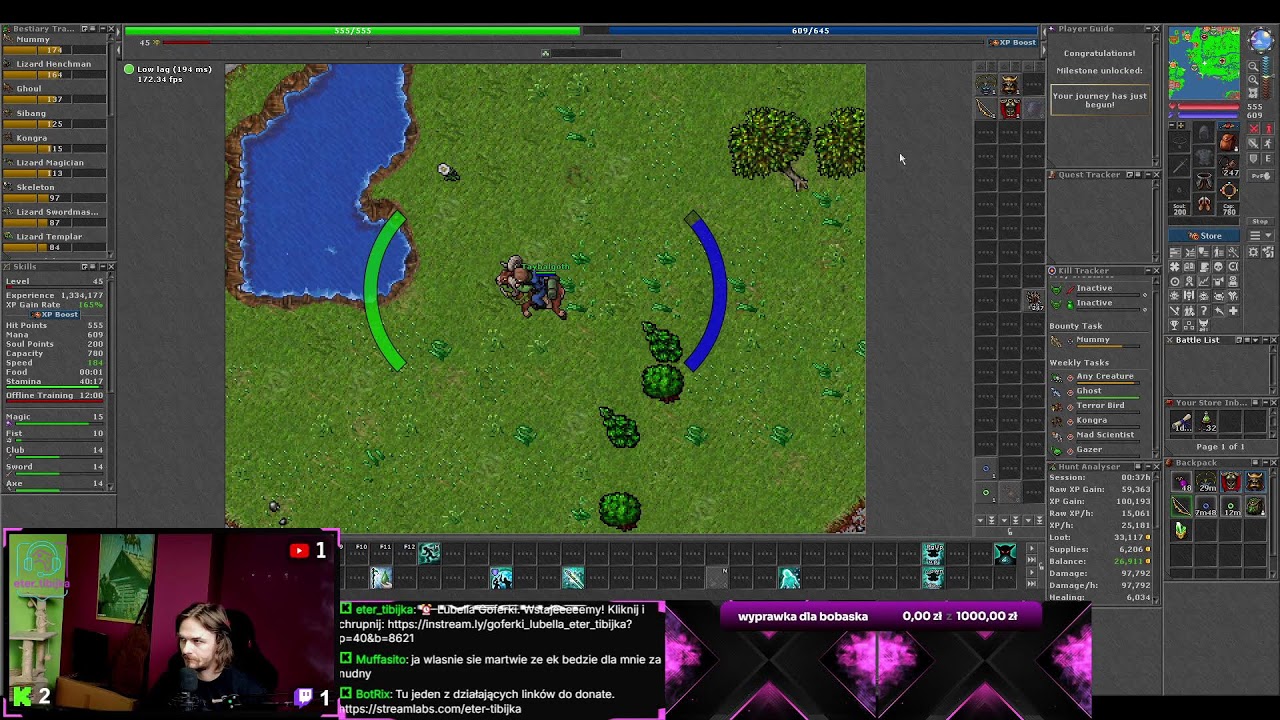This screenshot has height=720, width=1280.
Task: Click the globe compass next to the minimap
Action: pos(1259,42)
